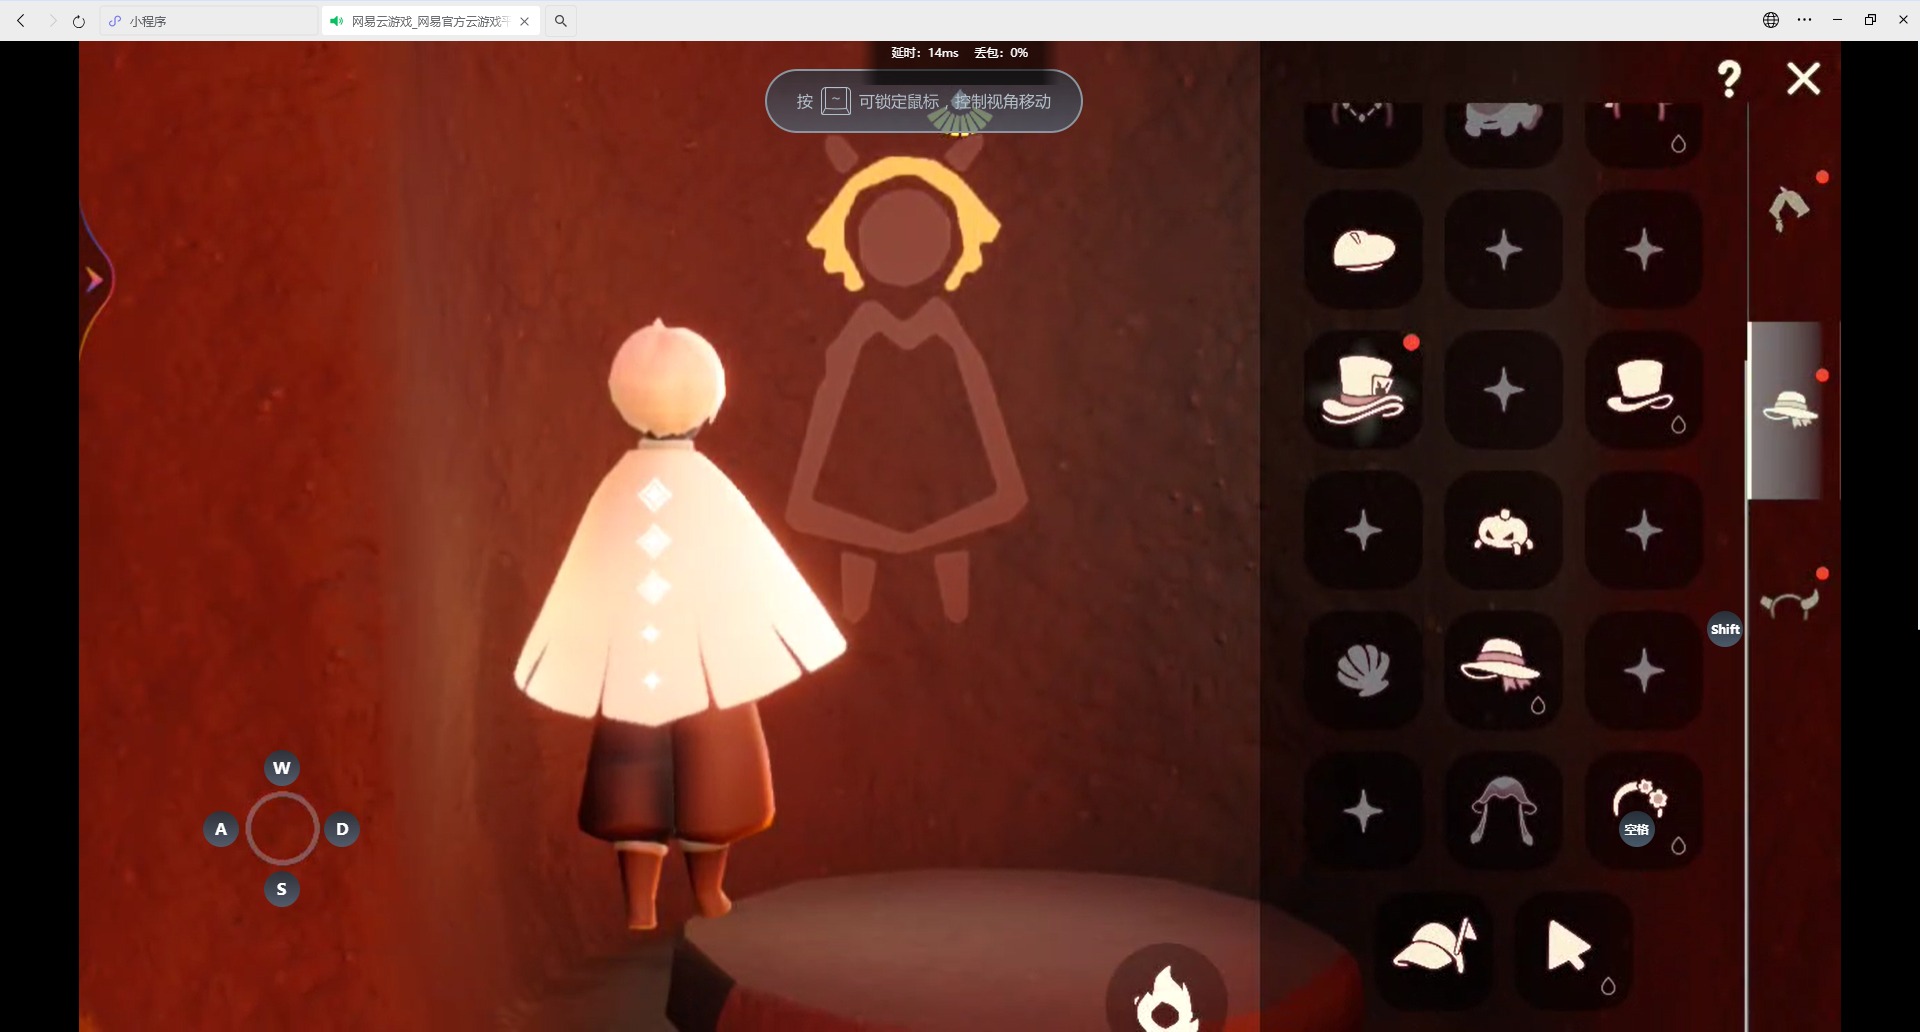Select the 网易云游戏 browser tab

[430, 21]
